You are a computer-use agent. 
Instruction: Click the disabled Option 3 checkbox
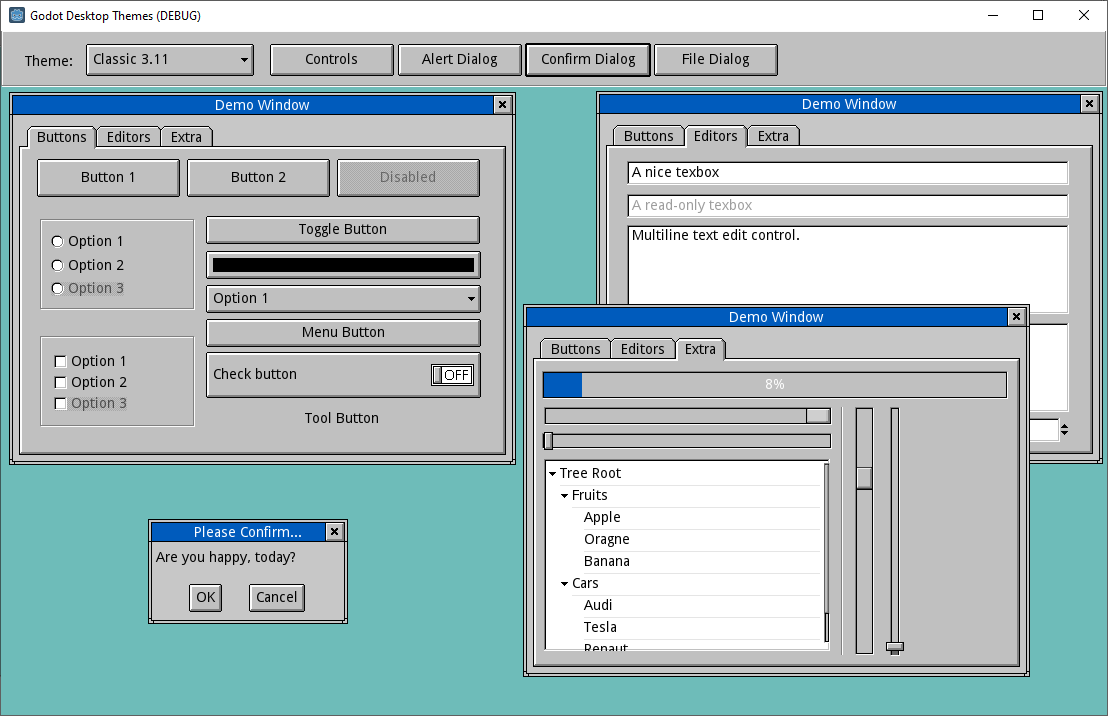coord(90,404)
